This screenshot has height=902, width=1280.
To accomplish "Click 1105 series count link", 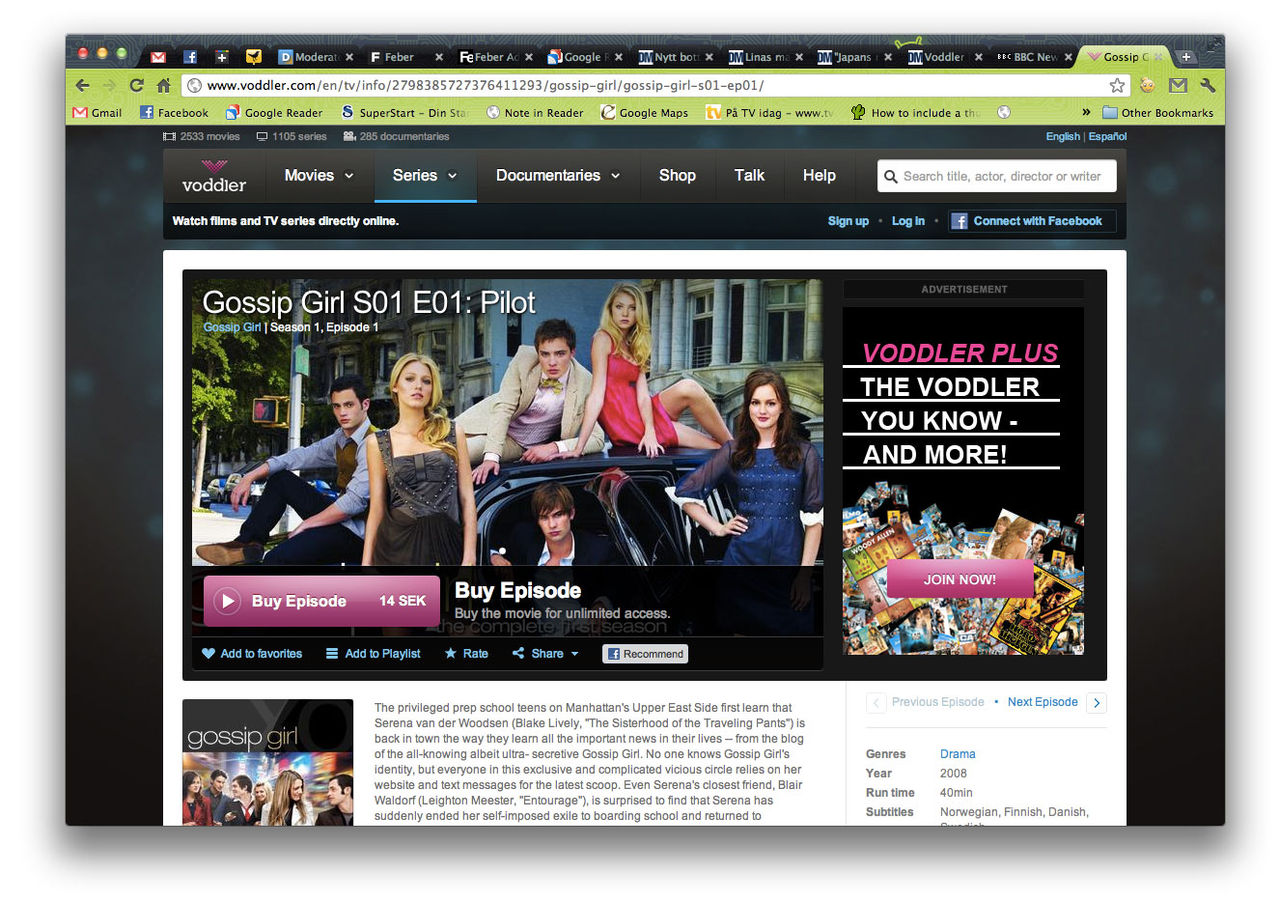I will pos(291,136).
